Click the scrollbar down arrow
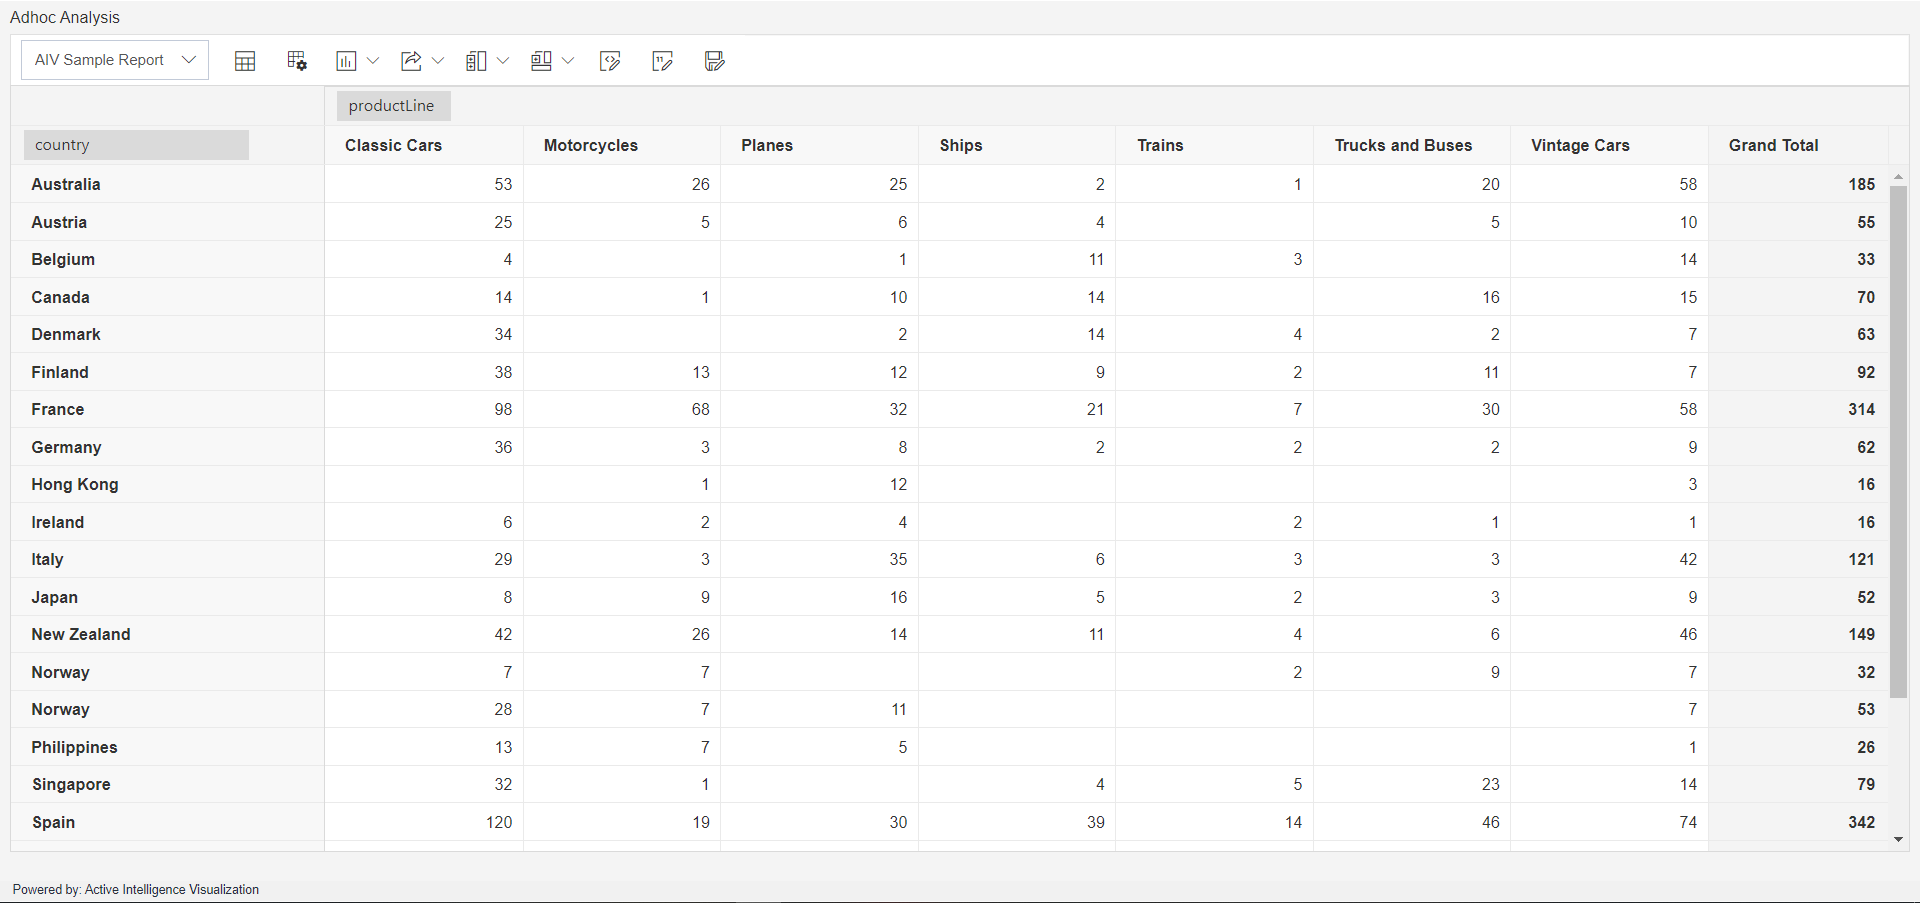The height and width of the screenshot is (903, 1920). click(x=1898, y=840)
